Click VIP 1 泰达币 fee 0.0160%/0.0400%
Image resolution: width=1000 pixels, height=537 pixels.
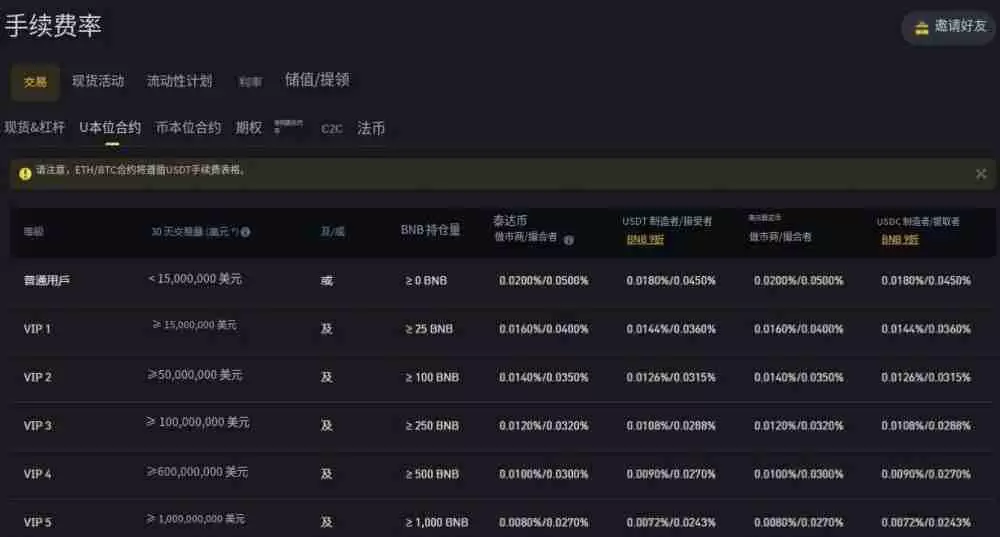pos(544,329)
